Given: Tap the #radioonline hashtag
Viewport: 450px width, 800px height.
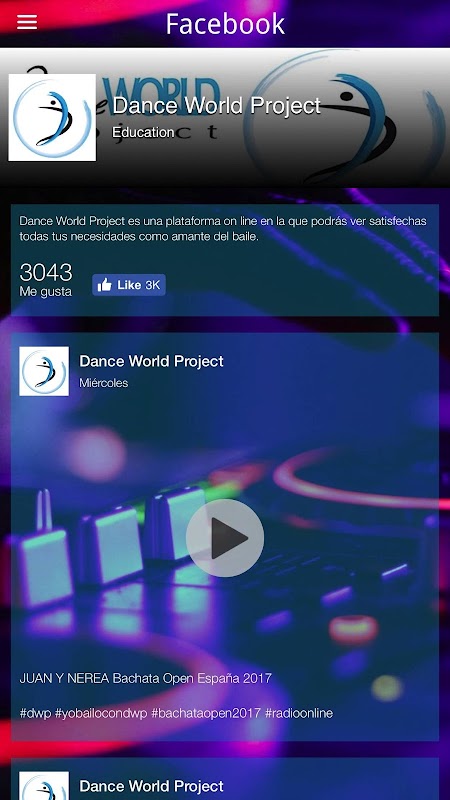Looking at the screenshot, I should coord(299,713).
